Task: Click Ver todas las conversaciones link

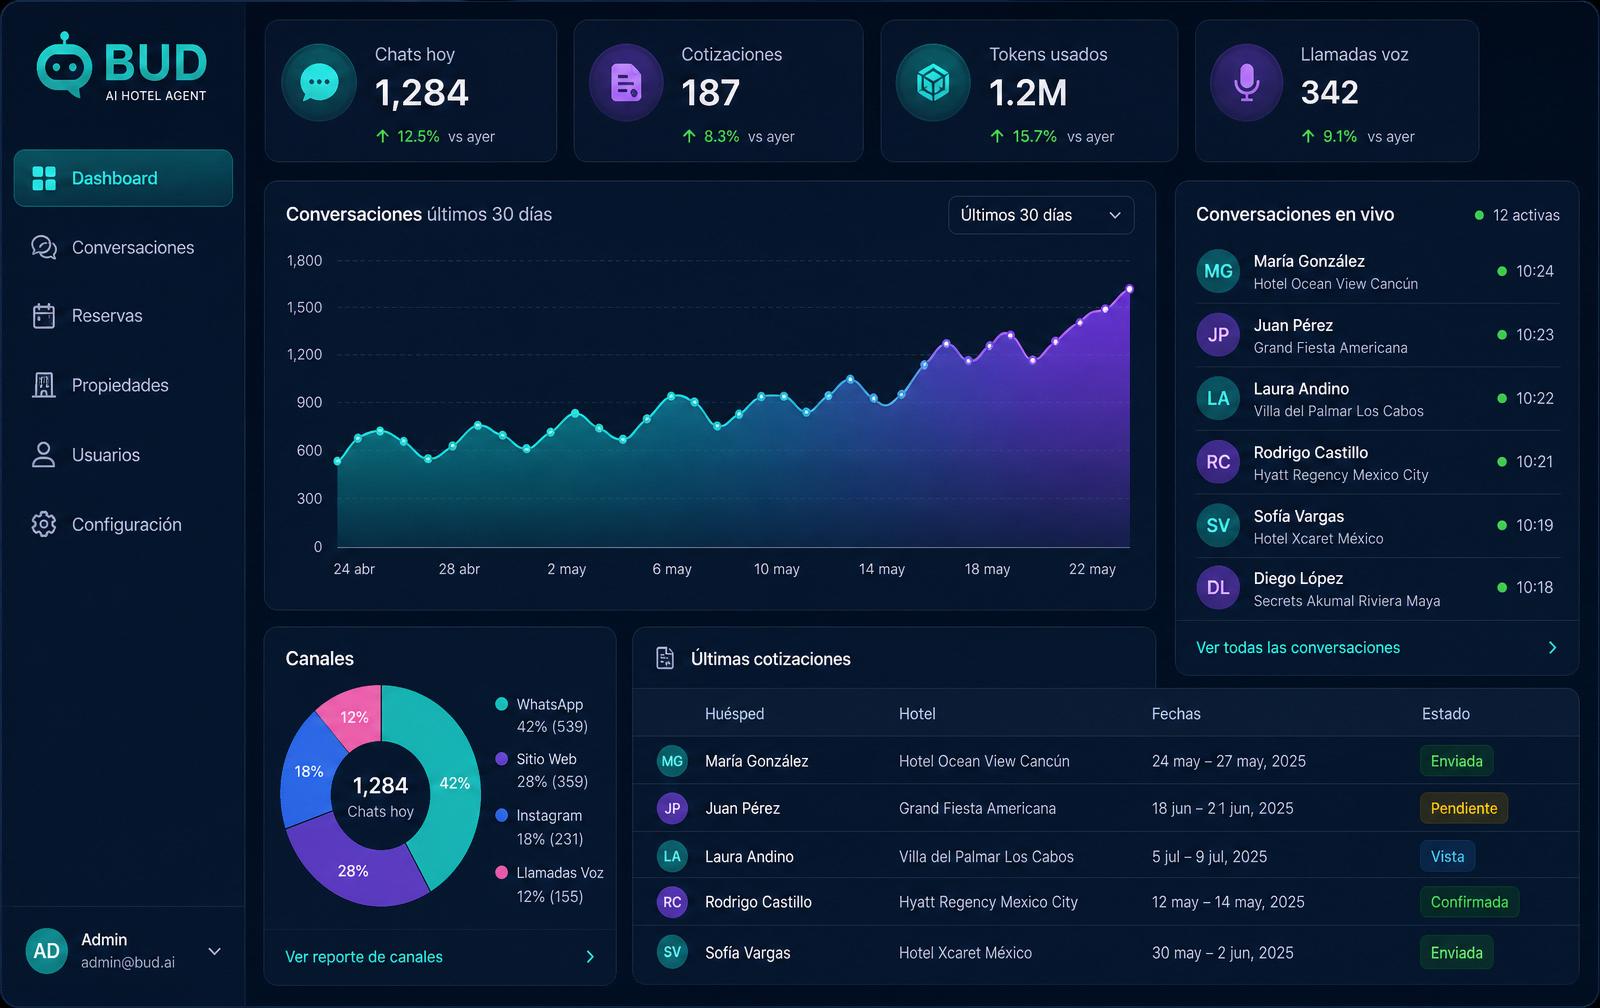Action: (1298, 648)
